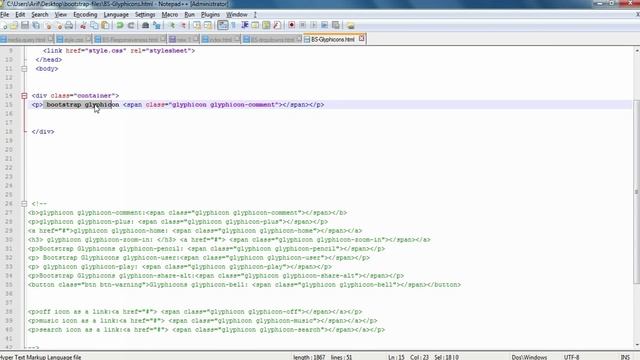Image resolution: width=640 pixels, height=360 pixels.
Task: Click the Open file toolbar icon
Action: (x=14, y=26)
